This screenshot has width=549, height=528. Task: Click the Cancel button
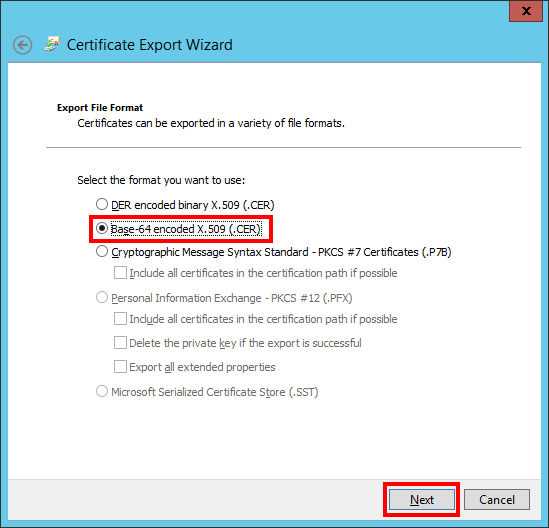pos(497,500)
